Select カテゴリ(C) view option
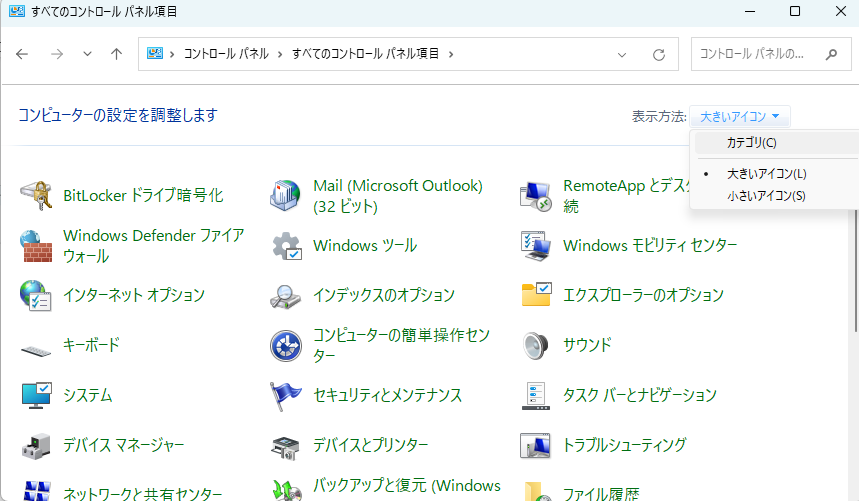The width and height of the screenshot is (859, 501). (776, 143)
